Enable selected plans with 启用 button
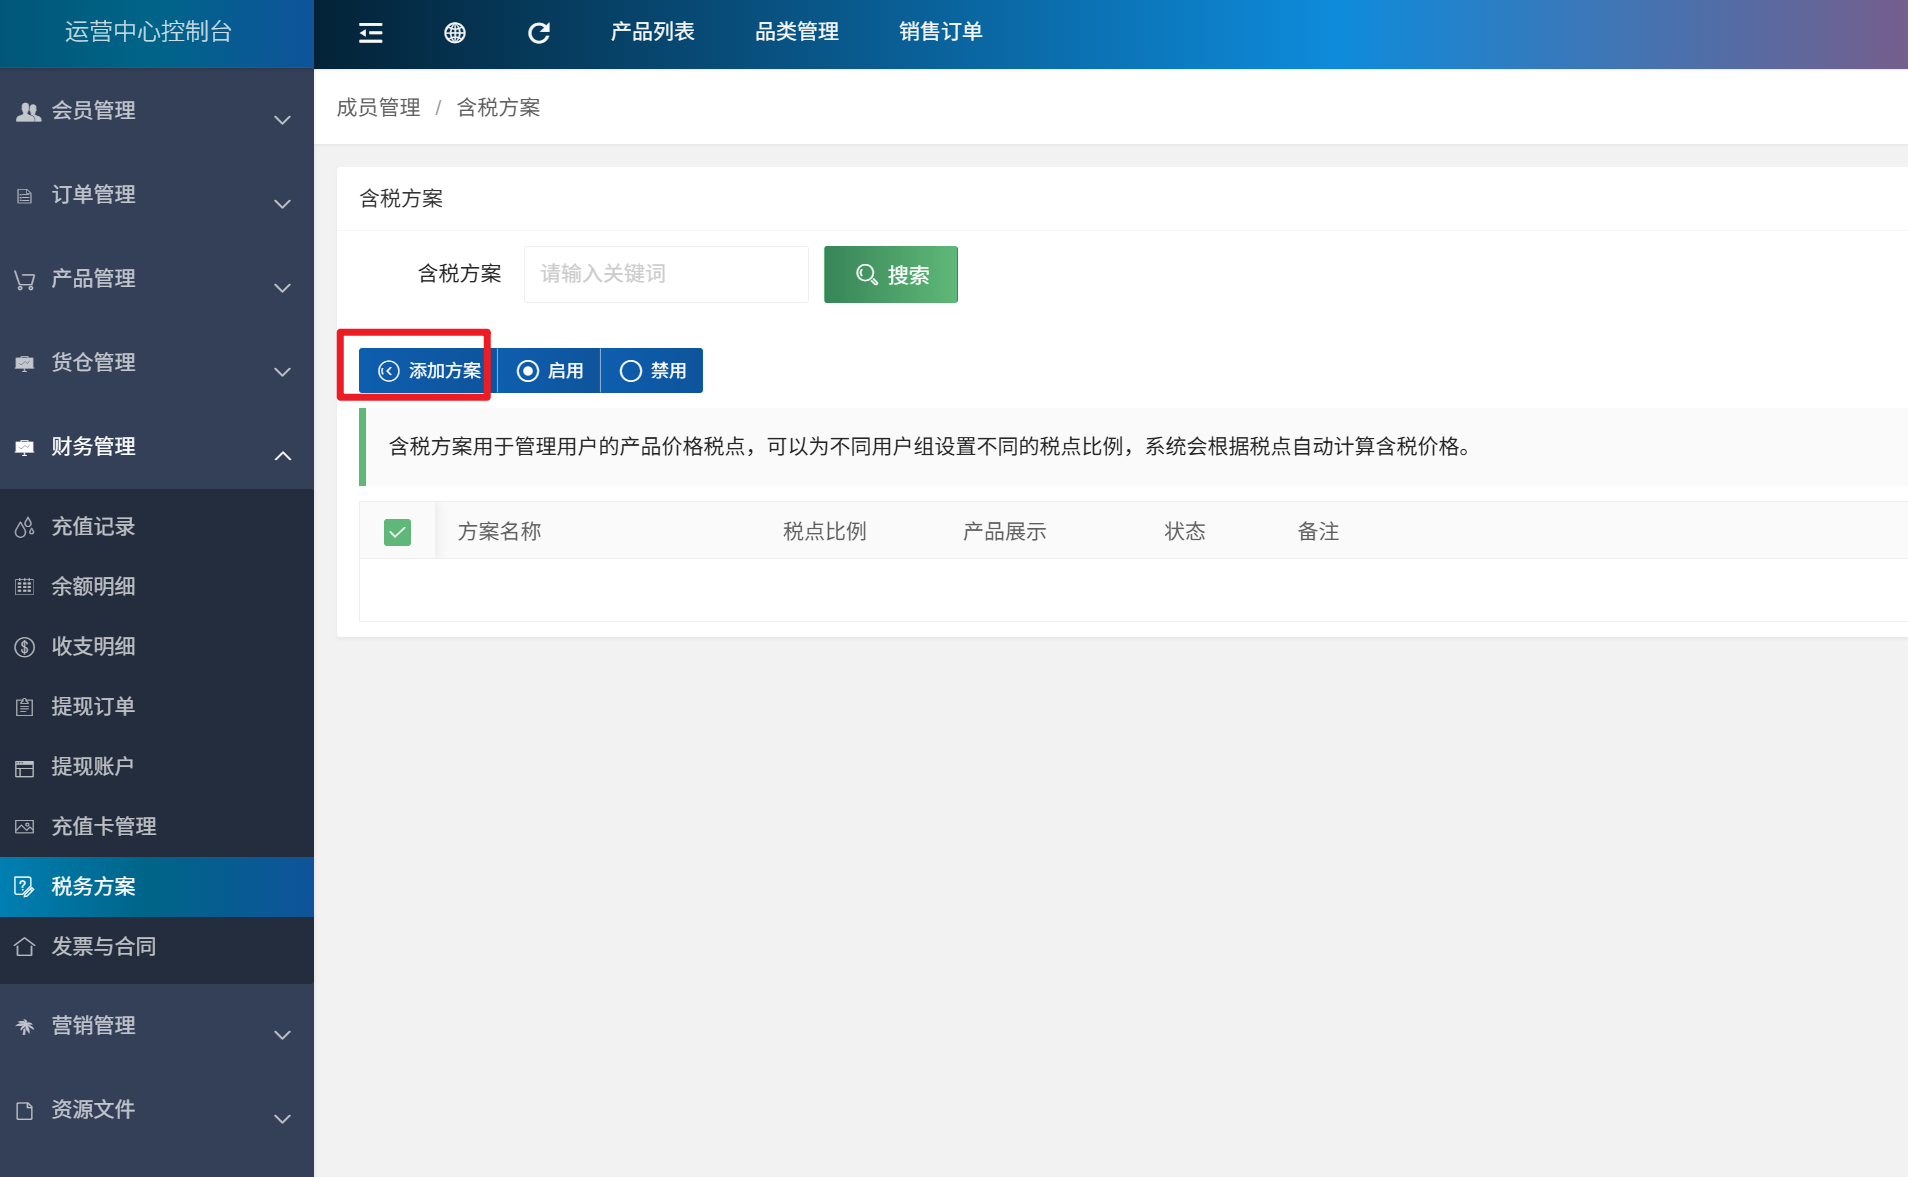The image size is (1908, 1177). click(549, 371)
